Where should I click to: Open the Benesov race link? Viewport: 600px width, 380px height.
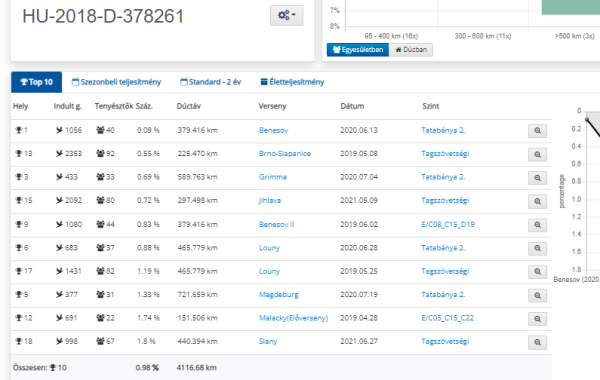(x=274, y=130)
